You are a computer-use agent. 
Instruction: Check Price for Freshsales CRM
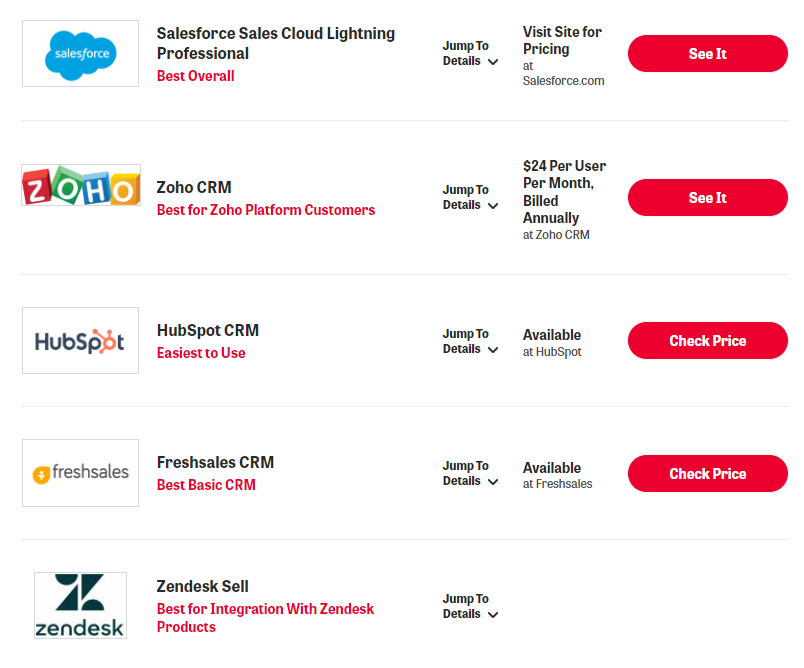(x=707, y=474)
